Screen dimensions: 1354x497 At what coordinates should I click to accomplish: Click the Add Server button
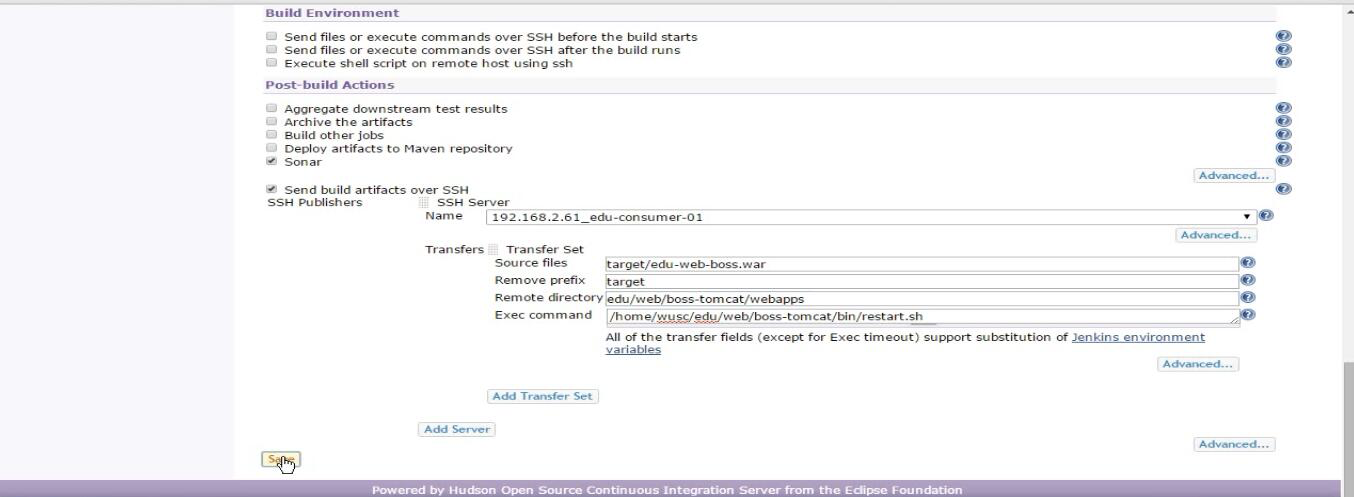tap(456, 429)
